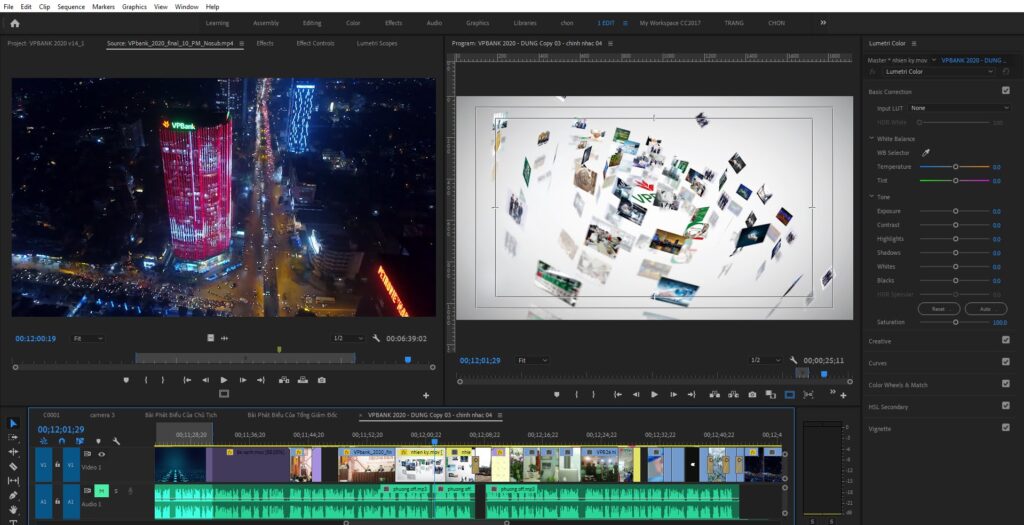Screen dimensions: 1024x525
Task: Toggle HSL Secondary checkbox
Action: (1006, 406)
